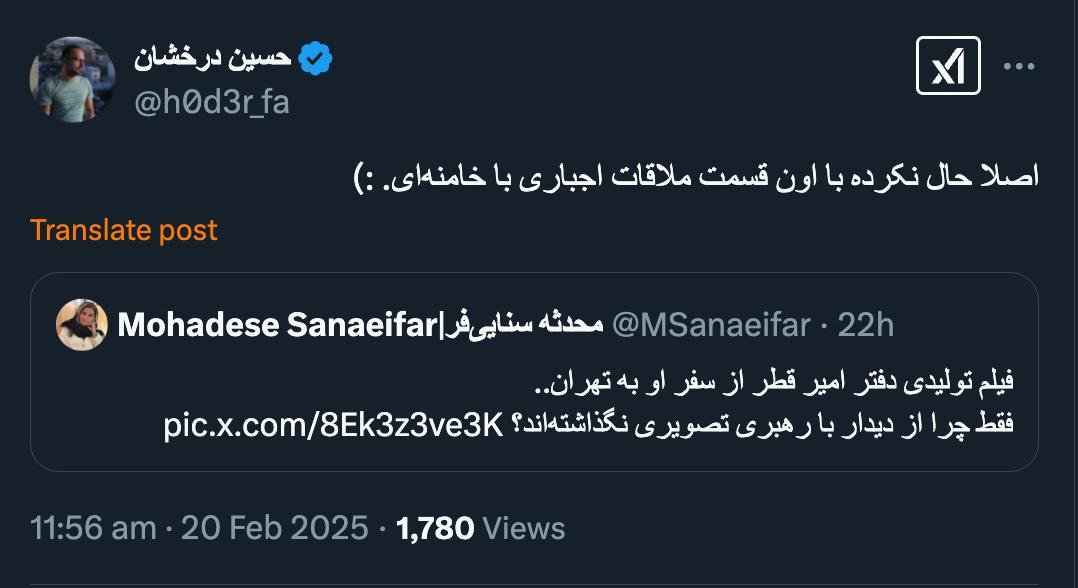Click the quoted name Mohadese Sanaeifar
The image size is (1078, 588).
pos(279,324)
